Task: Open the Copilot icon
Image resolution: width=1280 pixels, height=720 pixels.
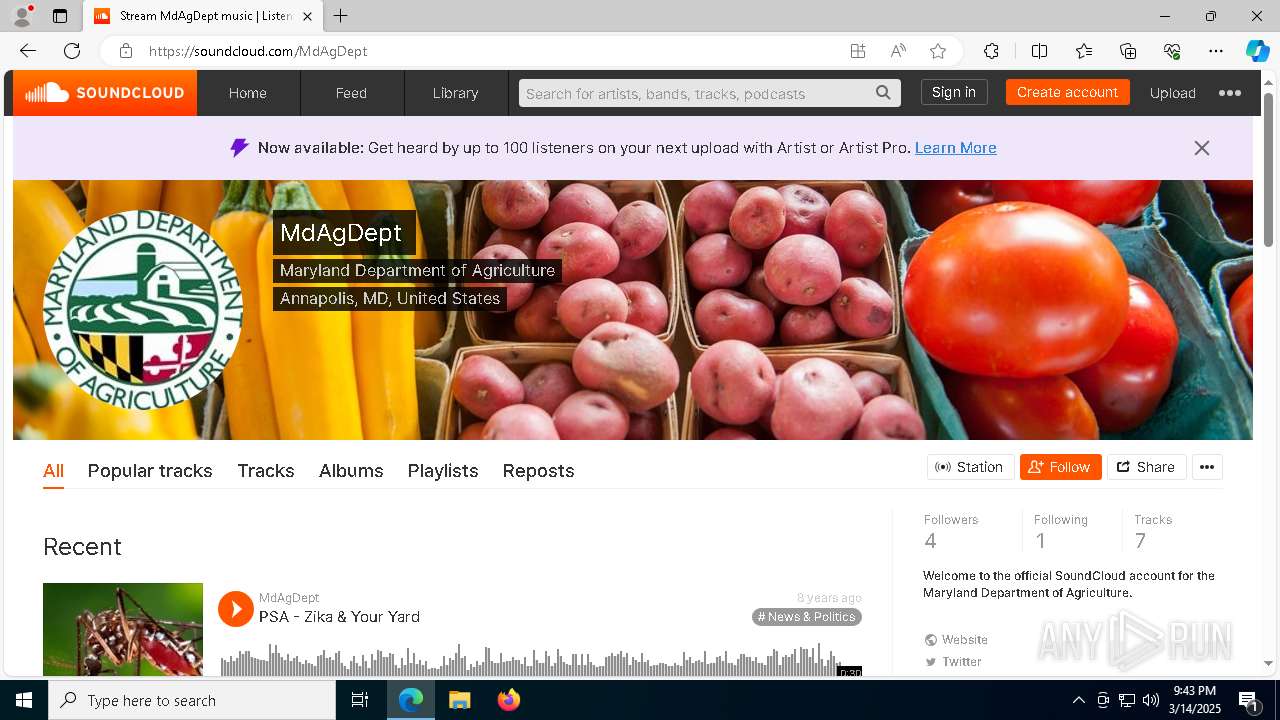Action: (1257, 51)
